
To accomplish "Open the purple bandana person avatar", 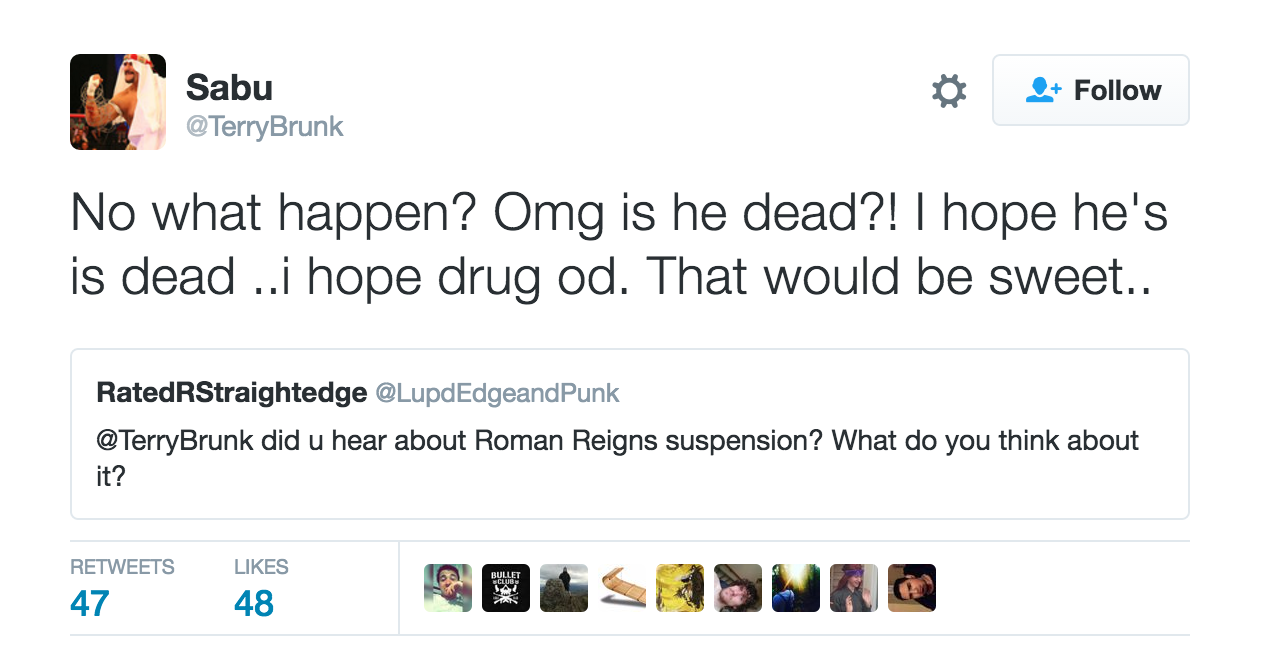I will (854, 588).
